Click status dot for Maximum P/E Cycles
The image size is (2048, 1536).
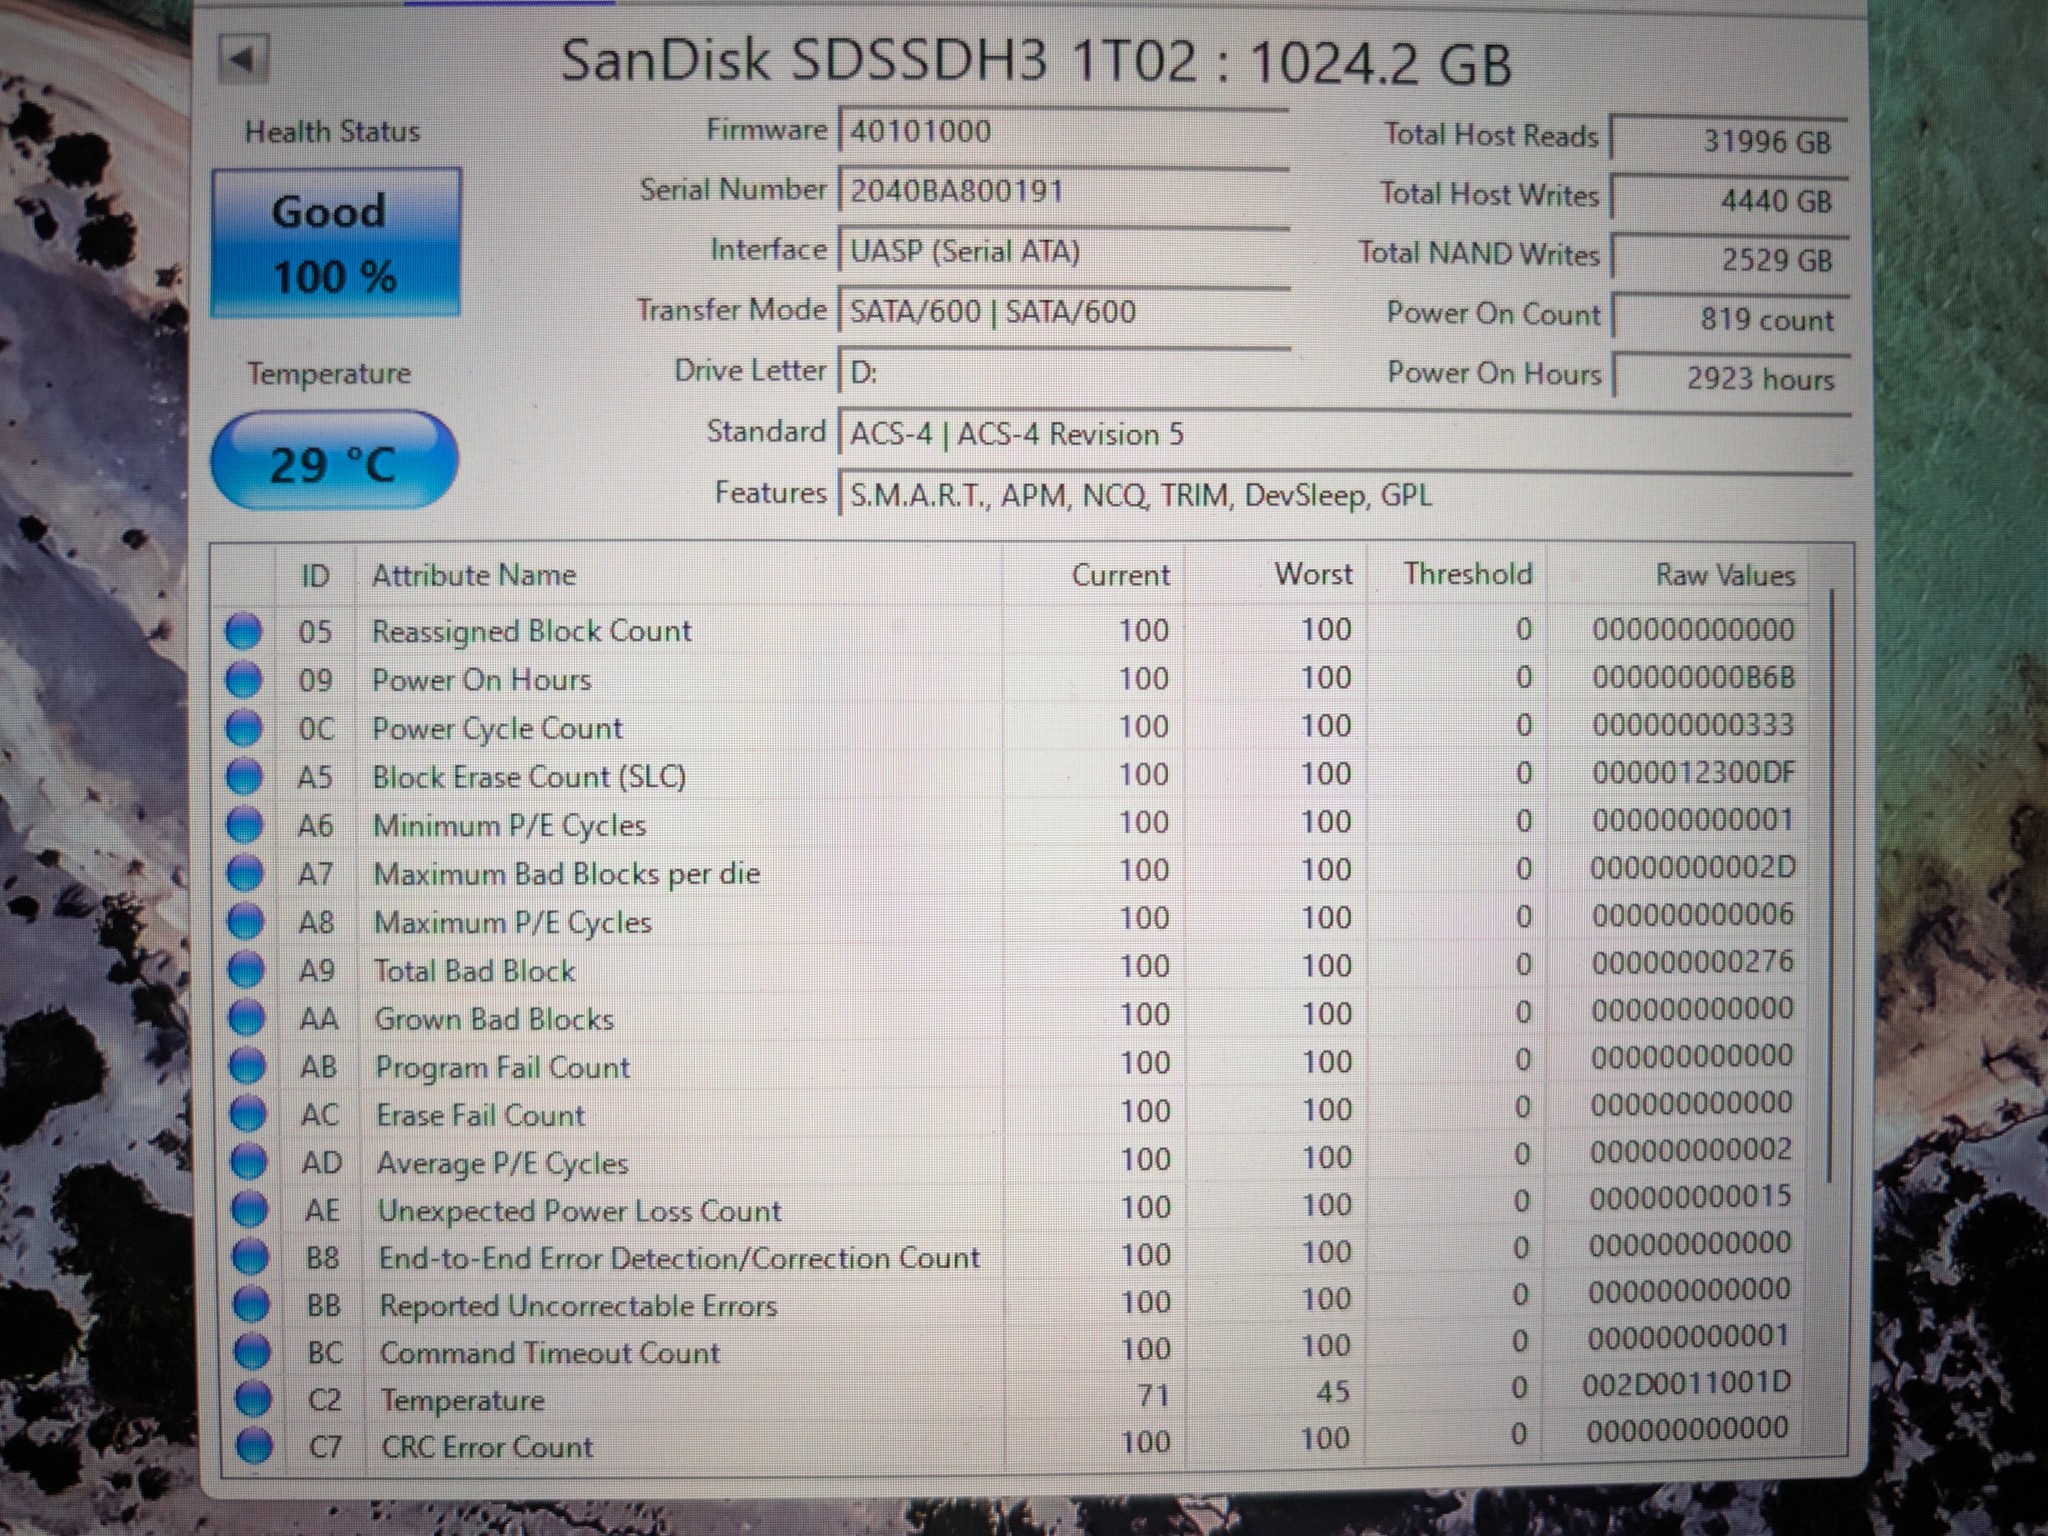coord(246,921)
